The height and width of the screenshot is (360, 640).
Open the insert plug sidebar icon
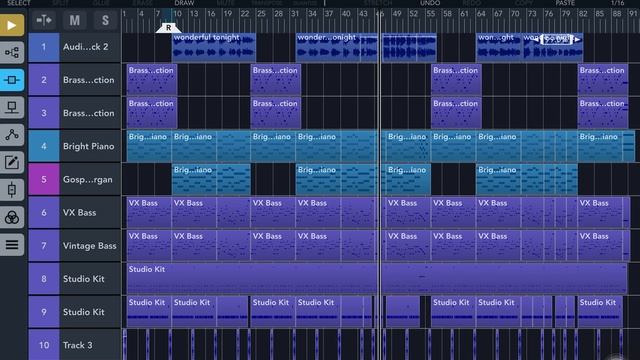(12, 190)
